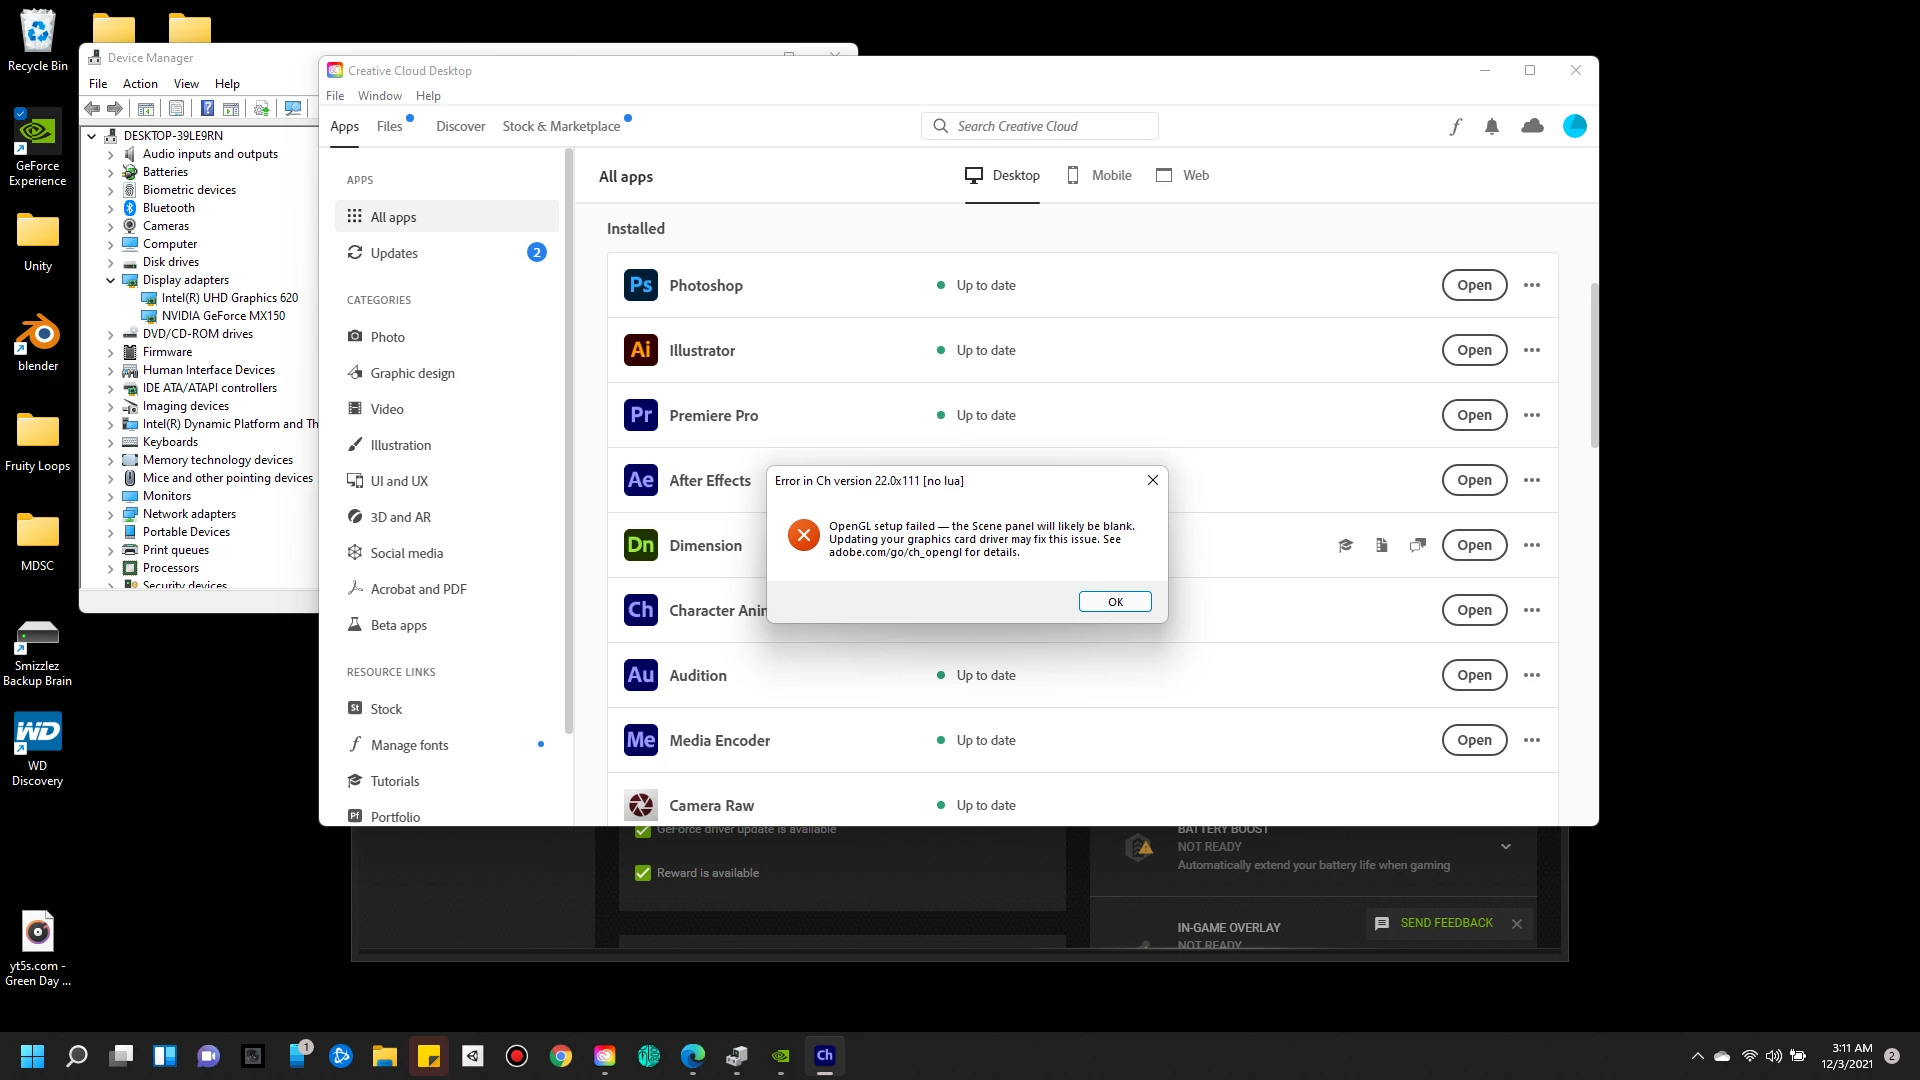This screenshot has width=1920, height=1080.
Task: Open the account profile avatar
Action: pos(1574,126)
